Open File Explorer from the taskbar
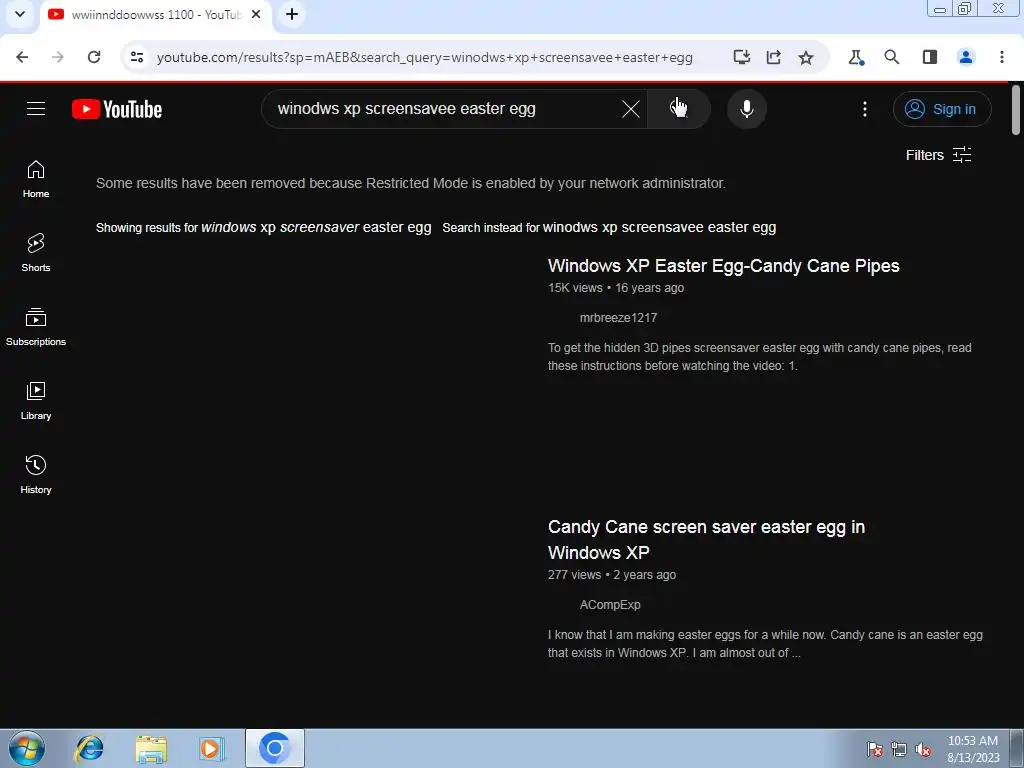This screenshot has height=768, width=1024. (x=151, y=748)
